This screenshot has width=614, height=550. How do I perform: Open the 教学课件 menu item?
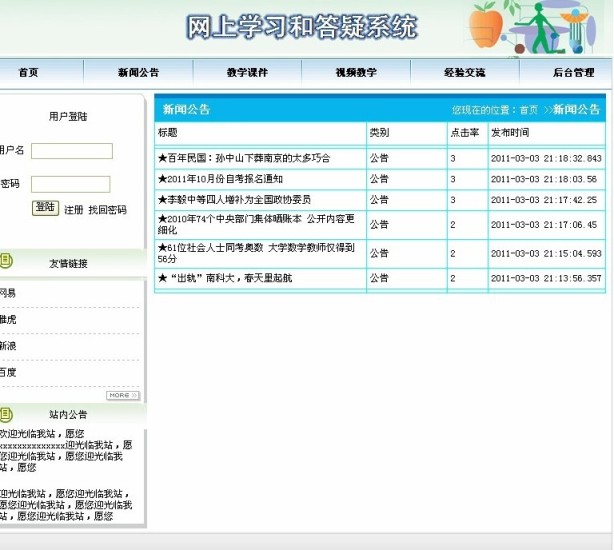pyautogui.click(x=247, y=72)
